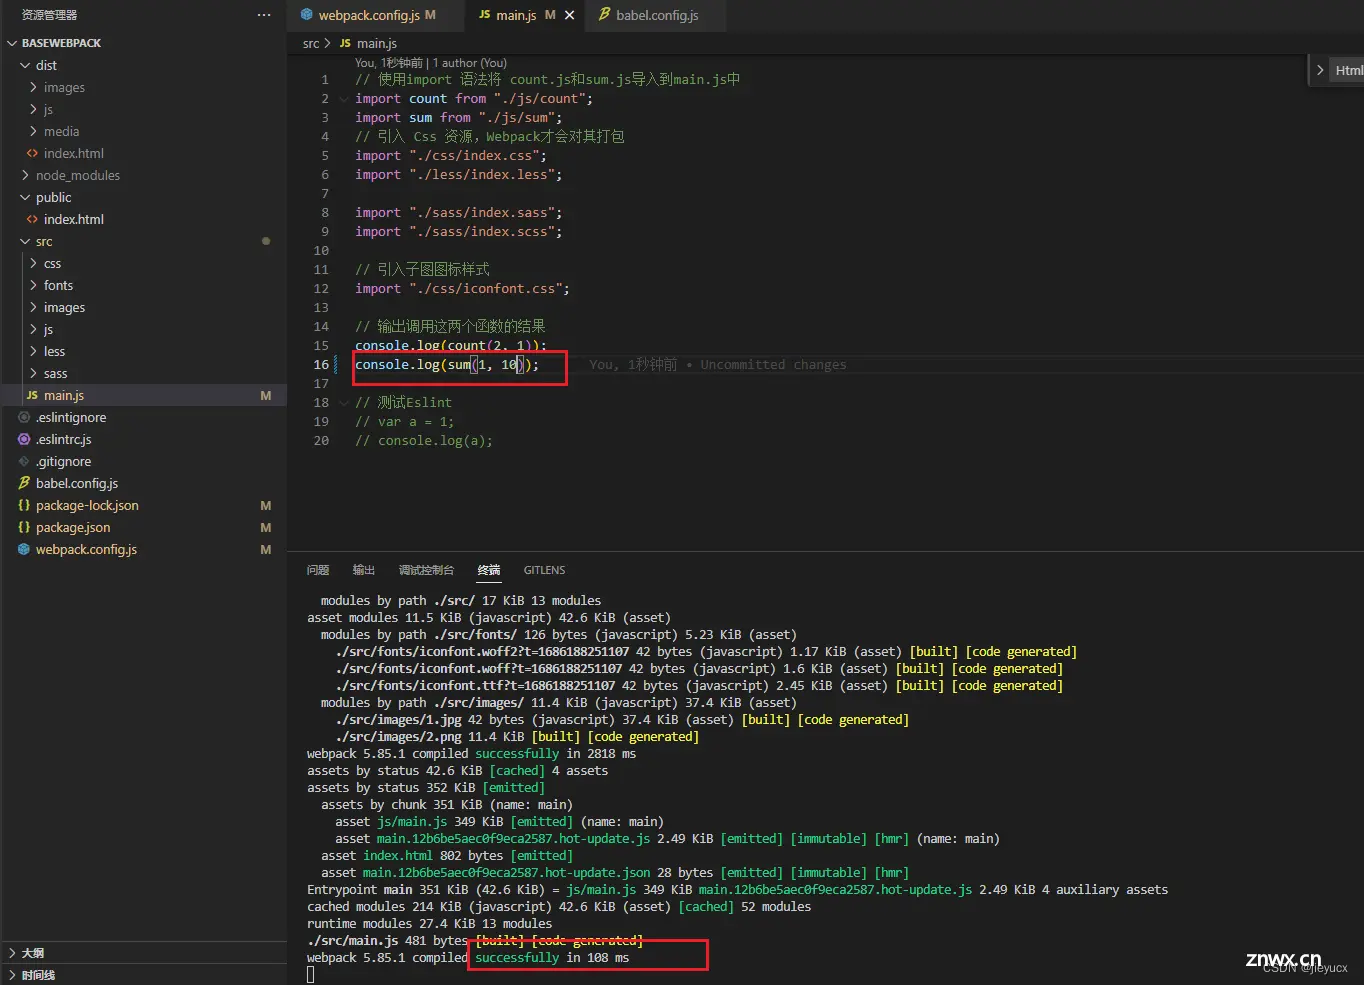
Task: Select the 终端 (Terminal) panel tab
Action: (489, 570)
